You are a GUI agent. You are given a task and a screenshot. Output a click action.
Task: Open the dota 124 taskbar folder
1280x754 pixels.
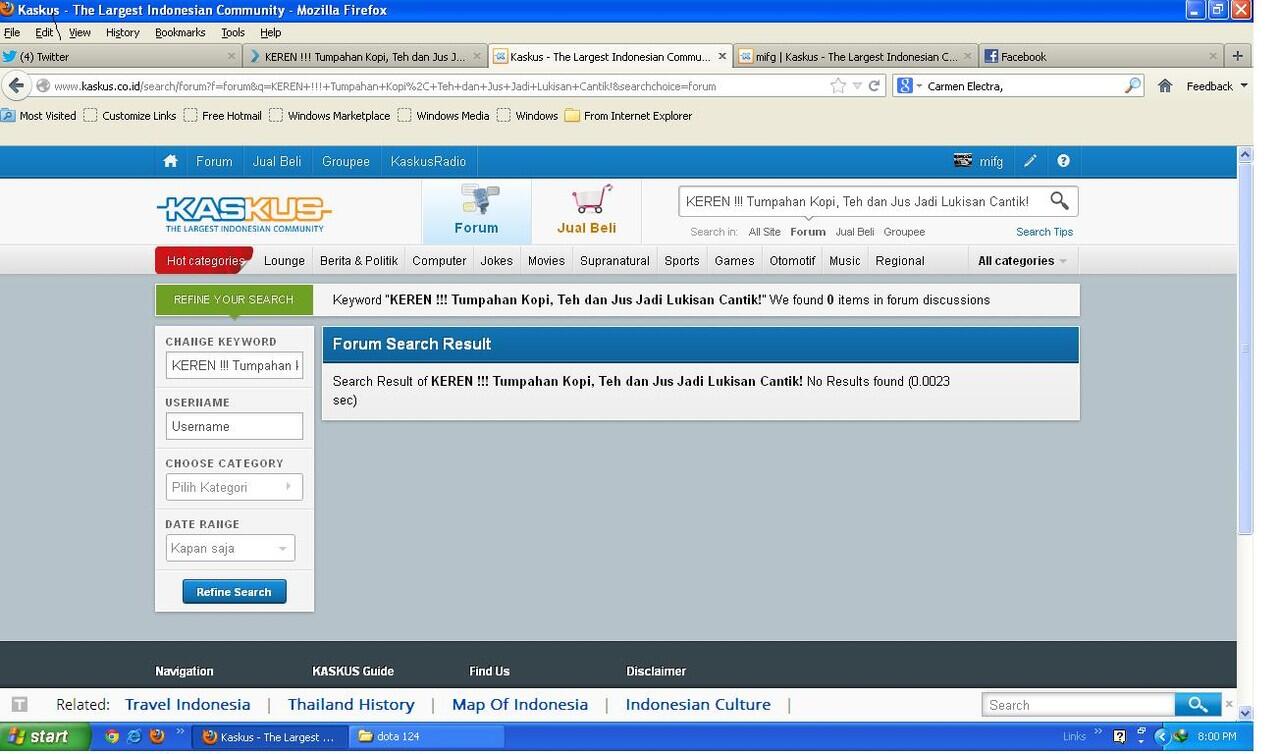429,737
